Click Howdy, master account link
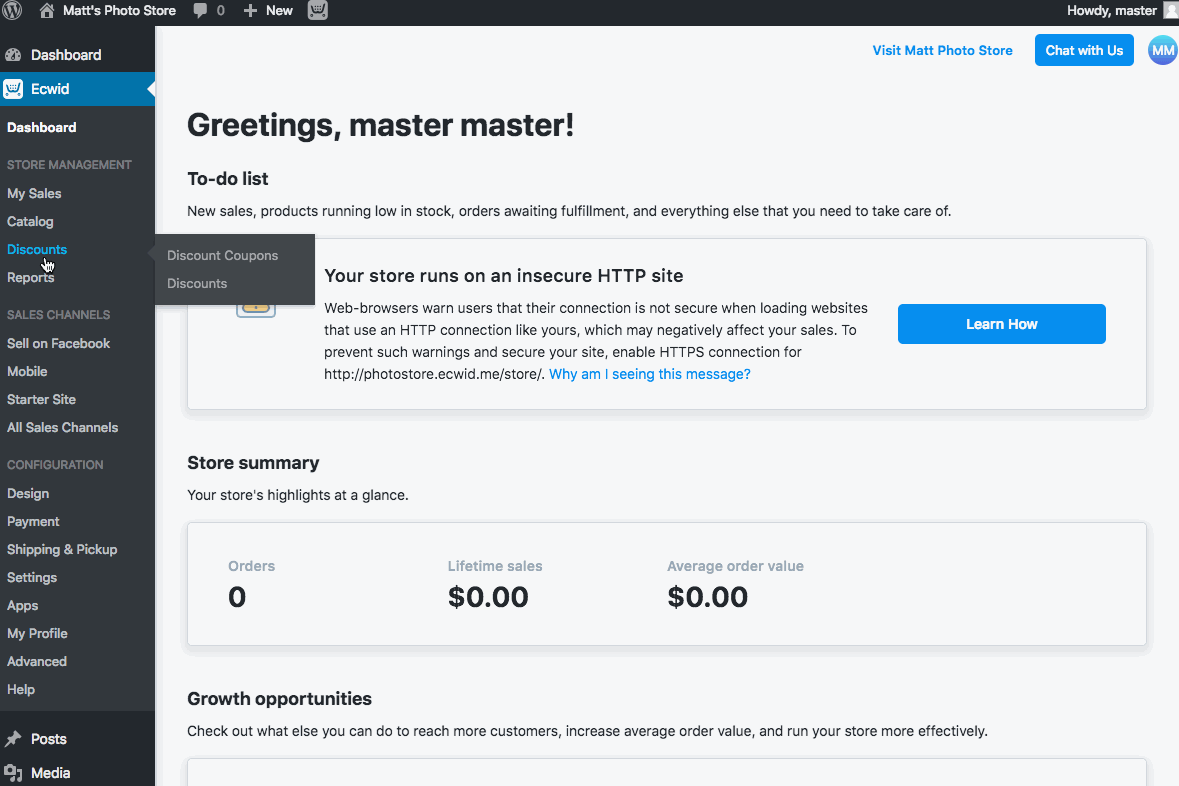 tap(1112, 11)
